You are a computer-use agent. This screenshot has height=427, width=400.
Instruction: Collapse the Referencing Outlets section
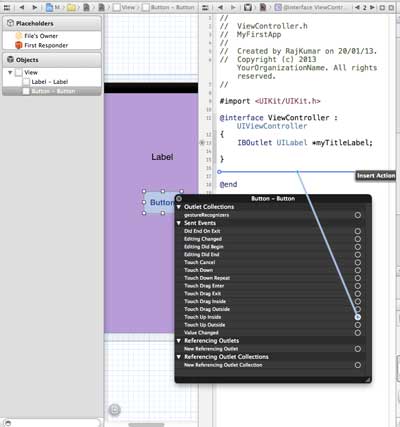pos(179,341)
